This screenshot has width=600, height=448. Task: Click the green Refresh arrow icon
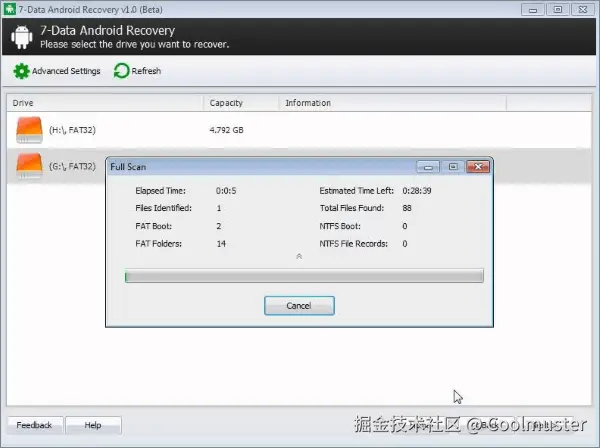pos(122,71)
